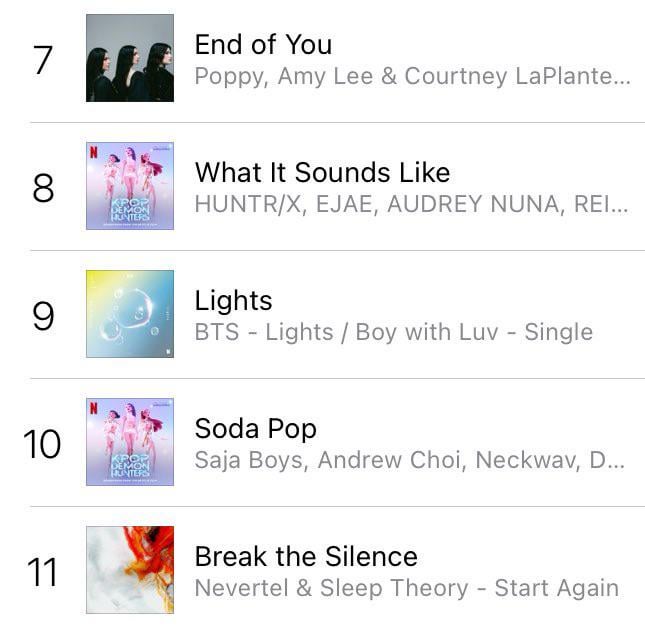
Task: Open End of You album artwork
Action: click(x=130, y=58)
